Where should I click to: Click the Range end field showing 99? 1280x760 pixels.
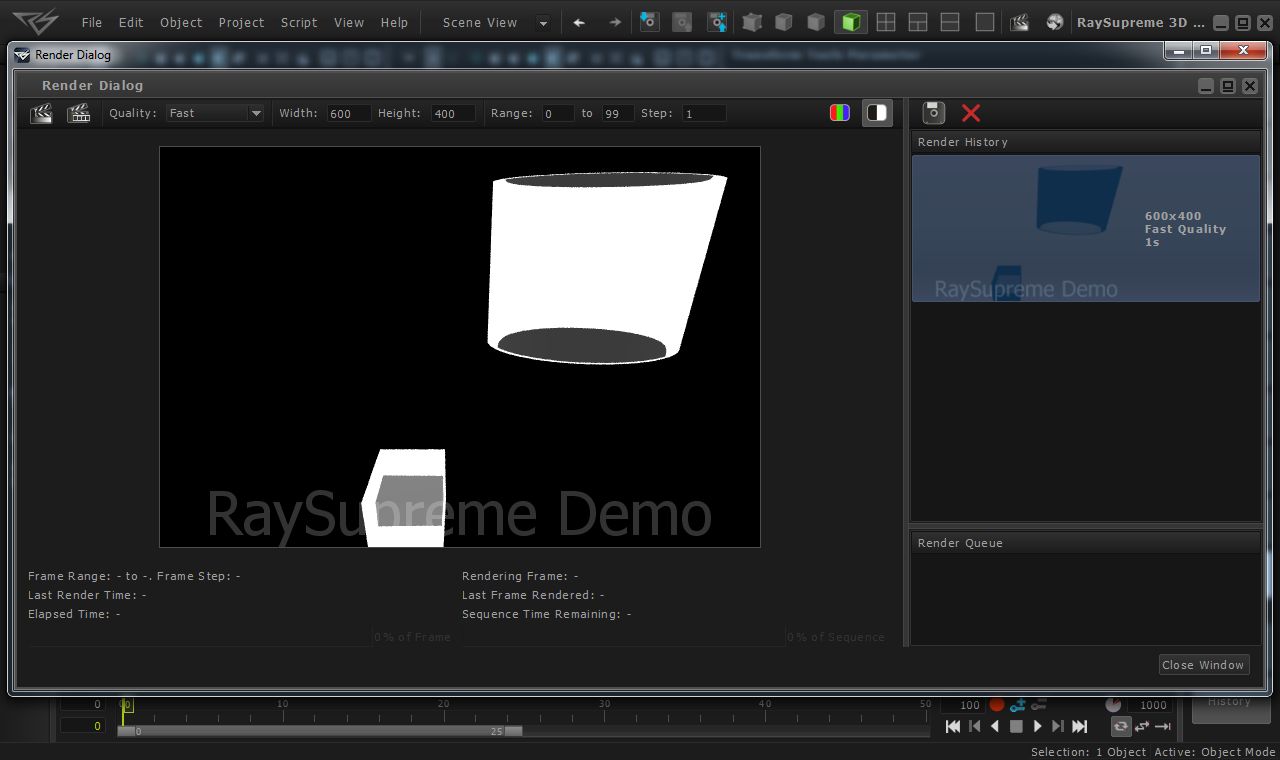click(x=618, y=113)
